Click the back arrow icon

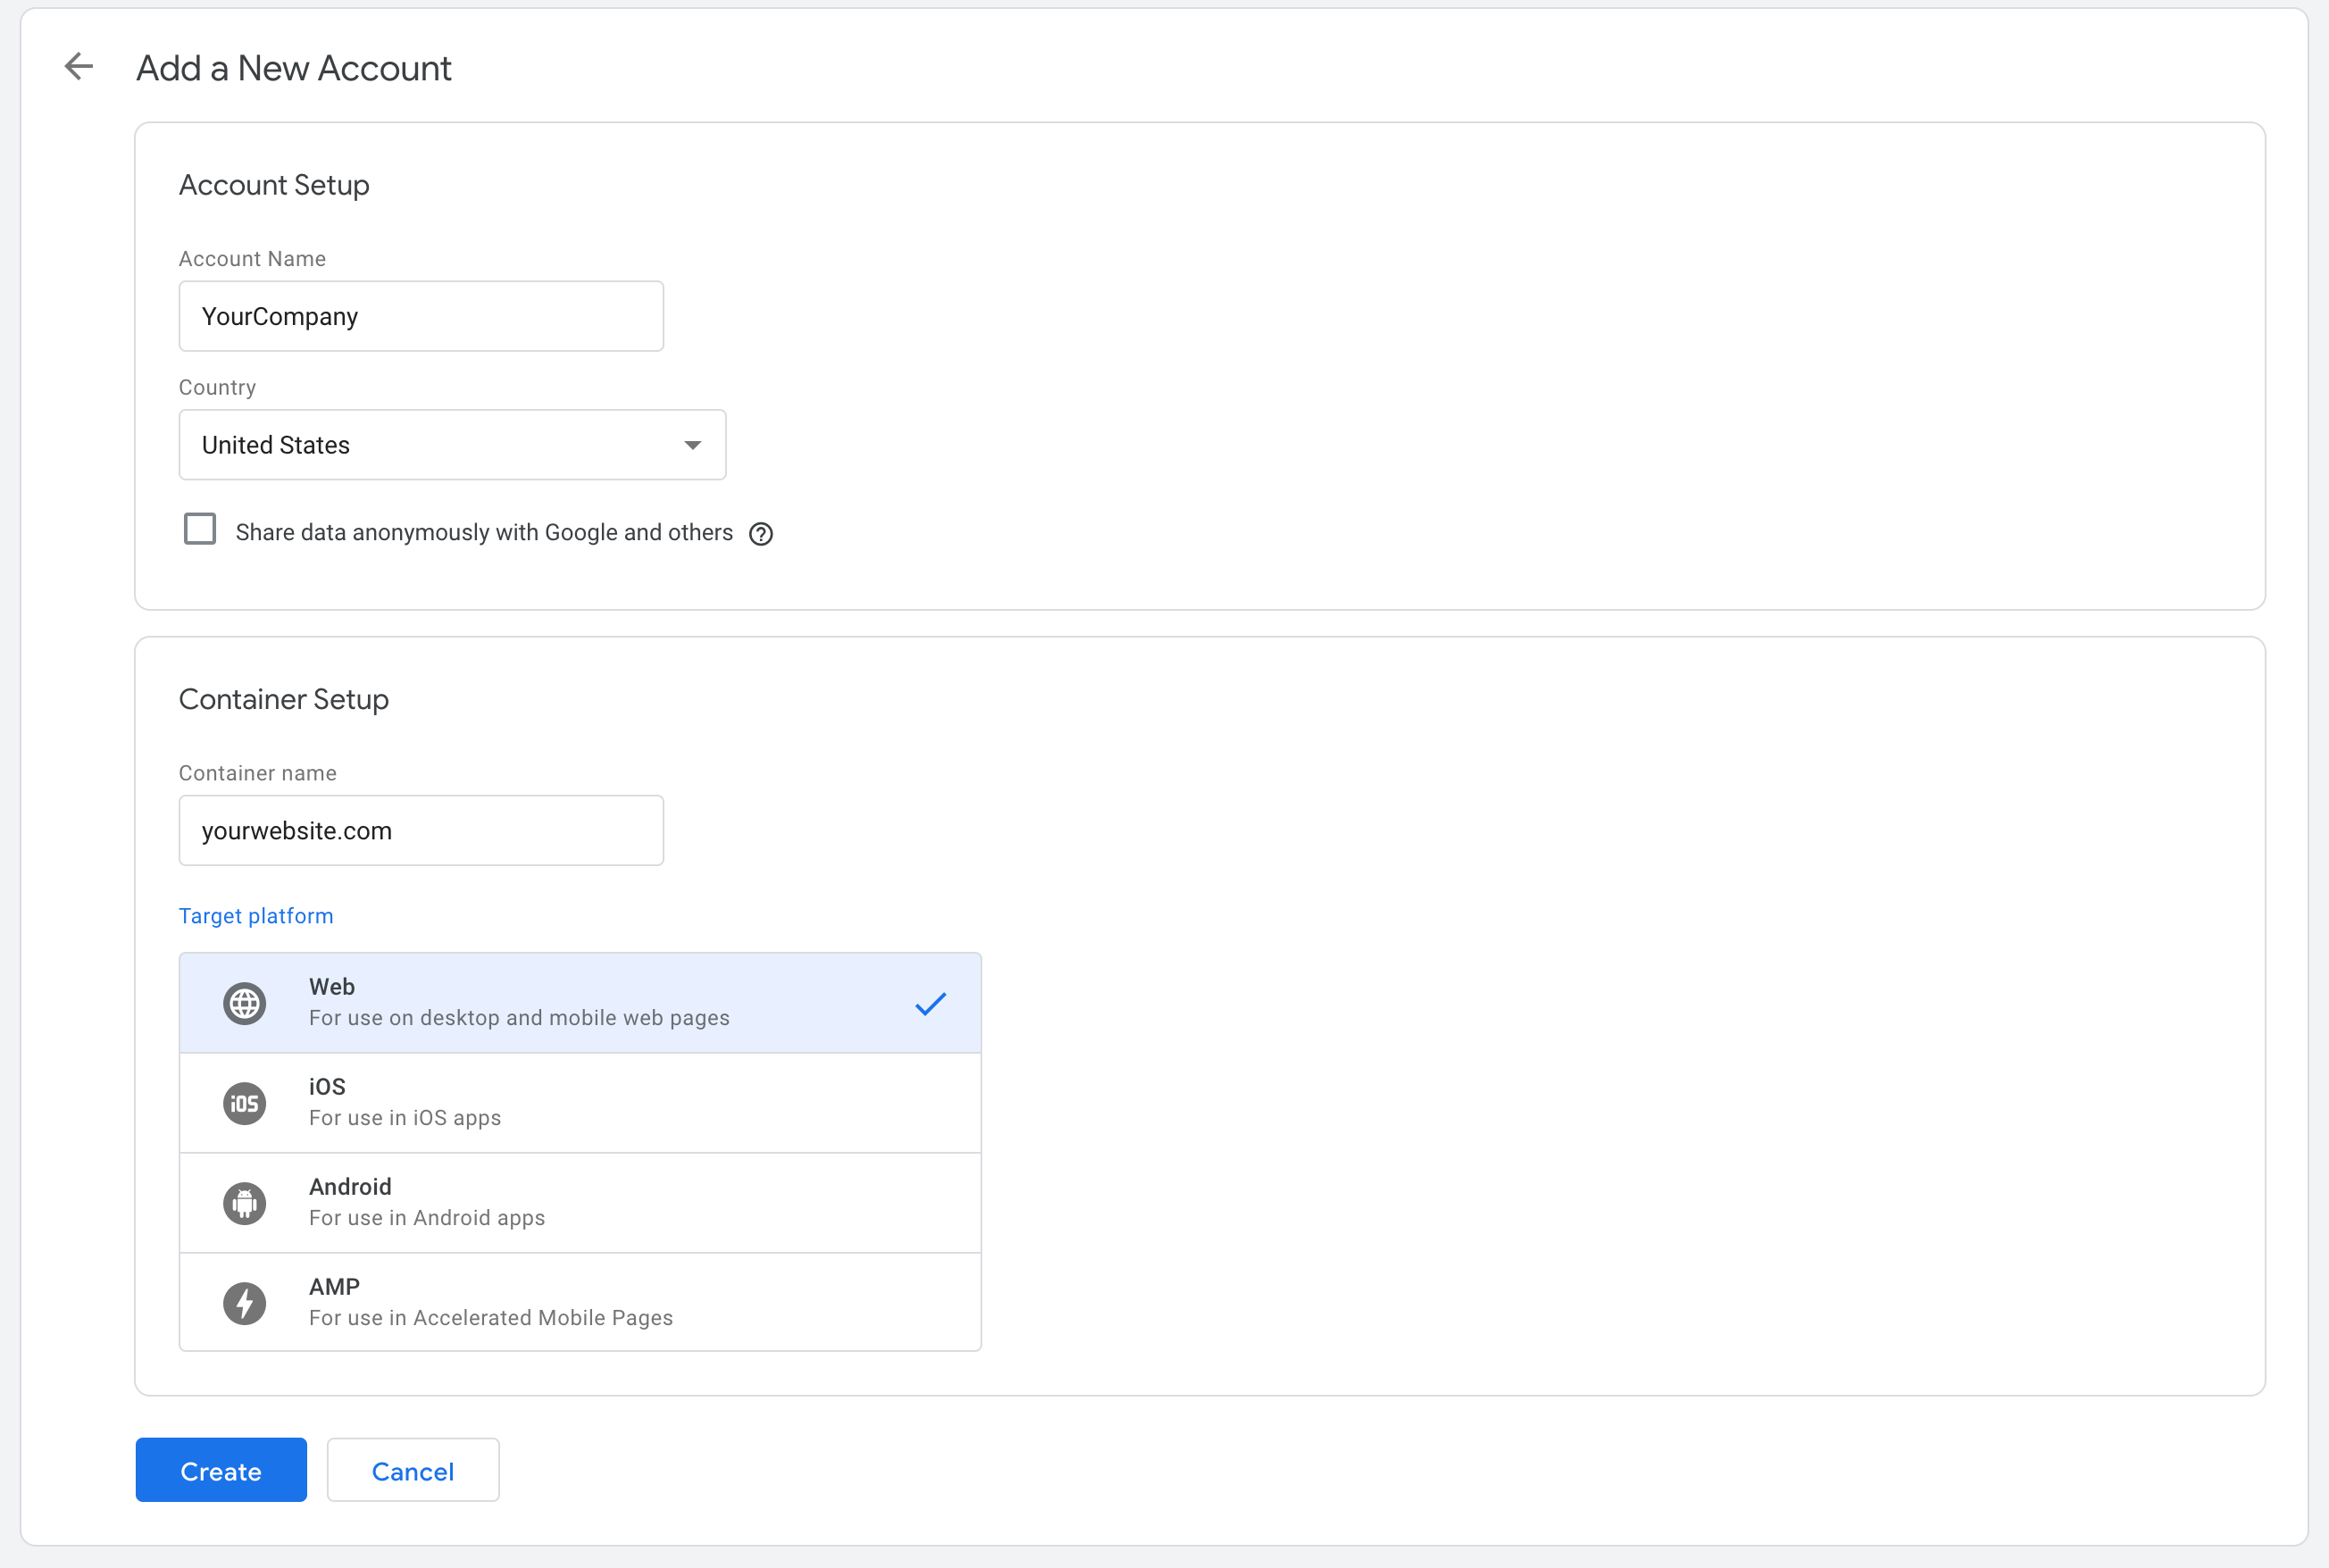point(79,67)
